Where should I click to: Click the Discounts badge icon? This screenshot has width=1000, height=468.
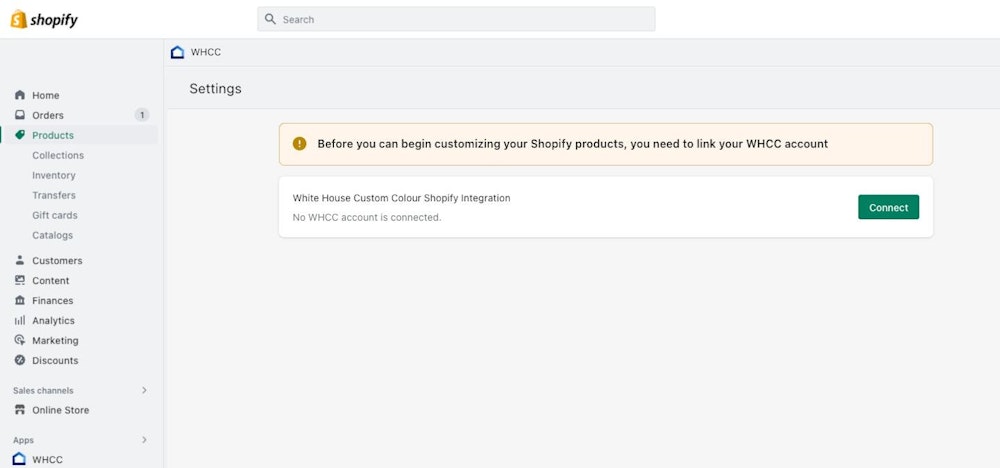[20, 360]
